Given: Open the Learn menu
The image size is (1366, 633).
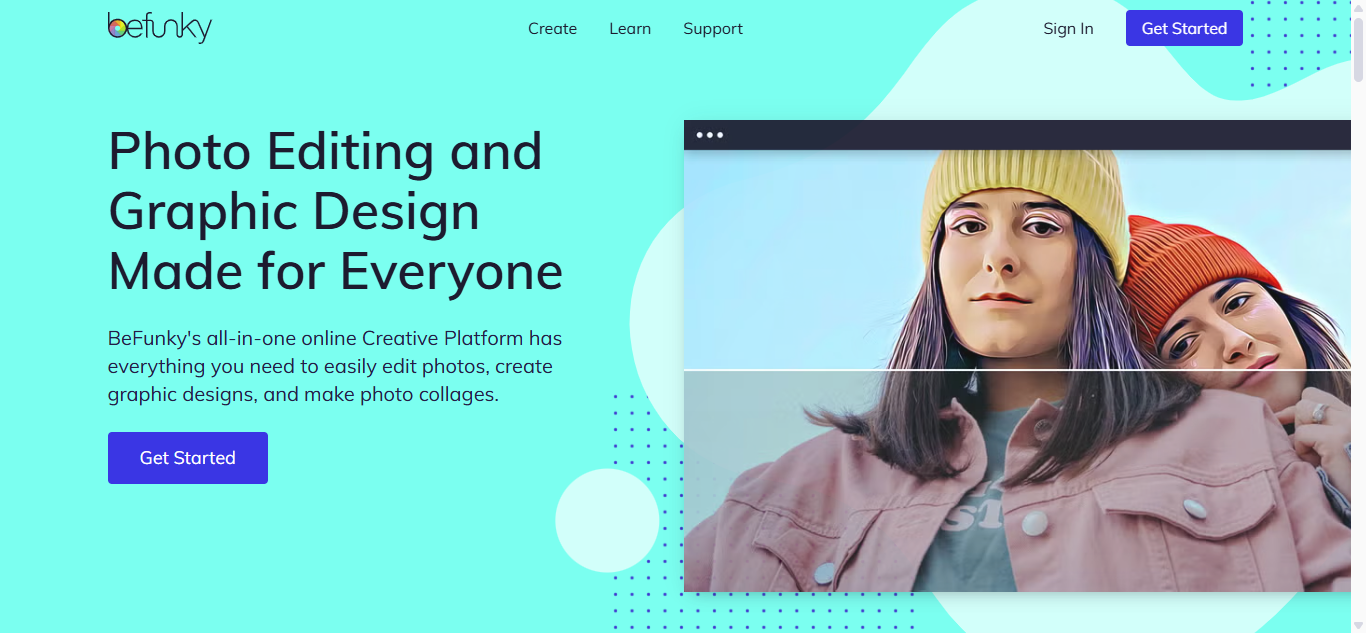Looking at the screenshot, I should click(630, 28).
